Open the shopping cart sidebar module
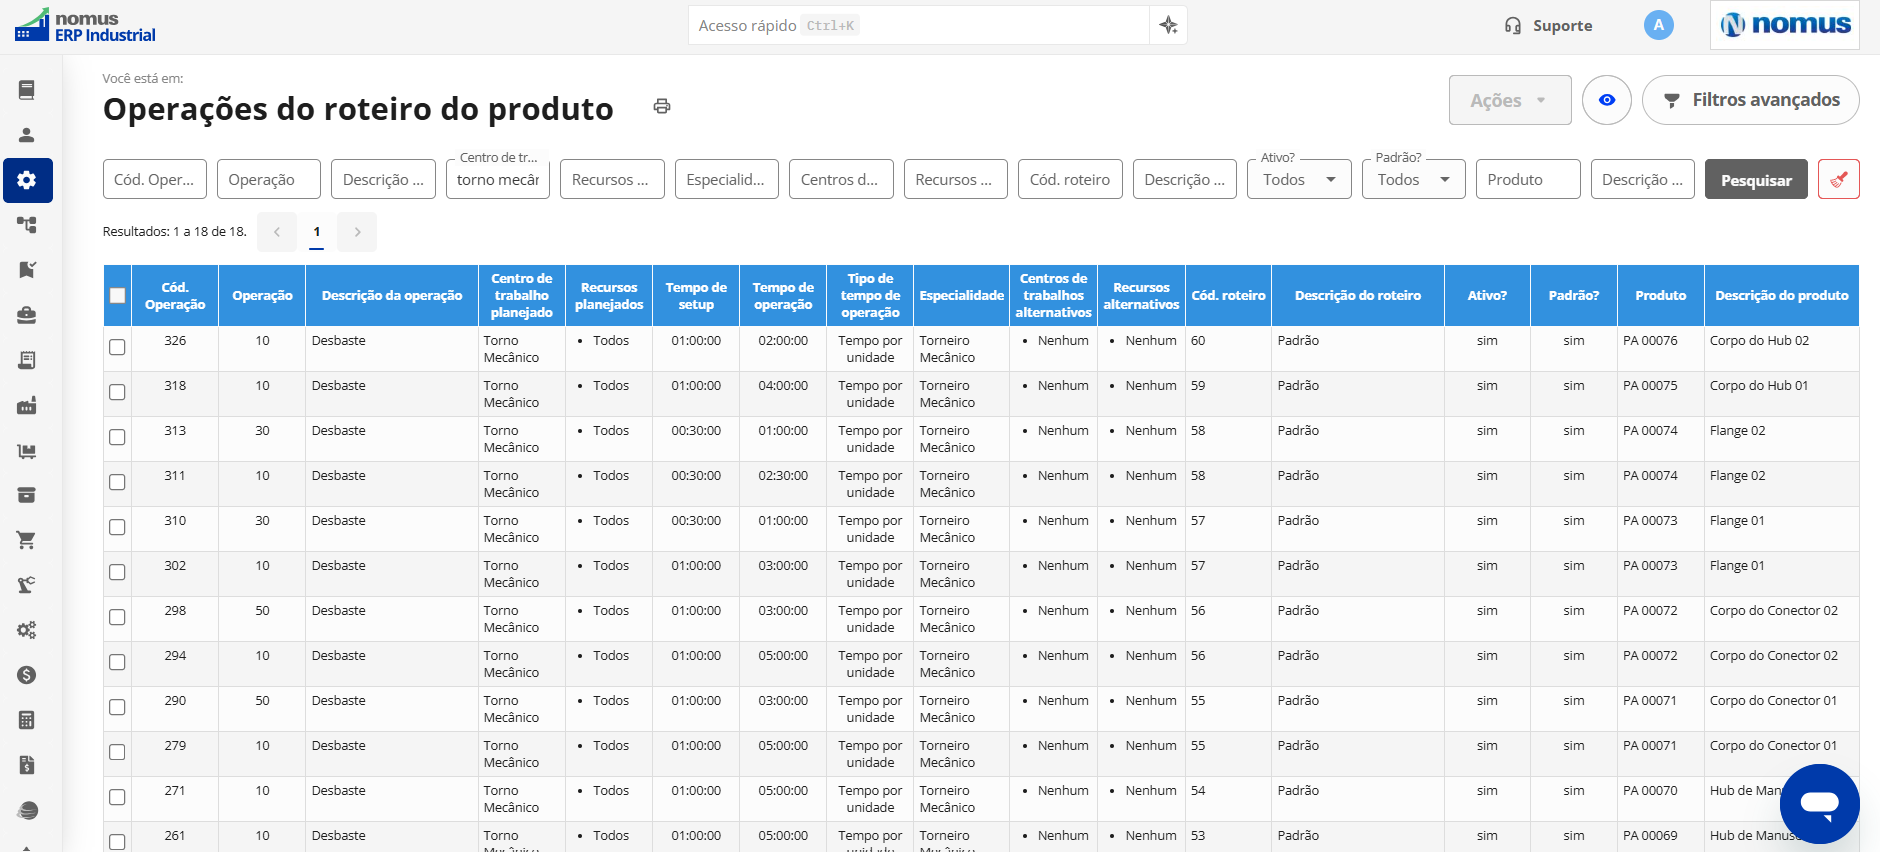Viewport: 1880px width, 852px height. 27,540
